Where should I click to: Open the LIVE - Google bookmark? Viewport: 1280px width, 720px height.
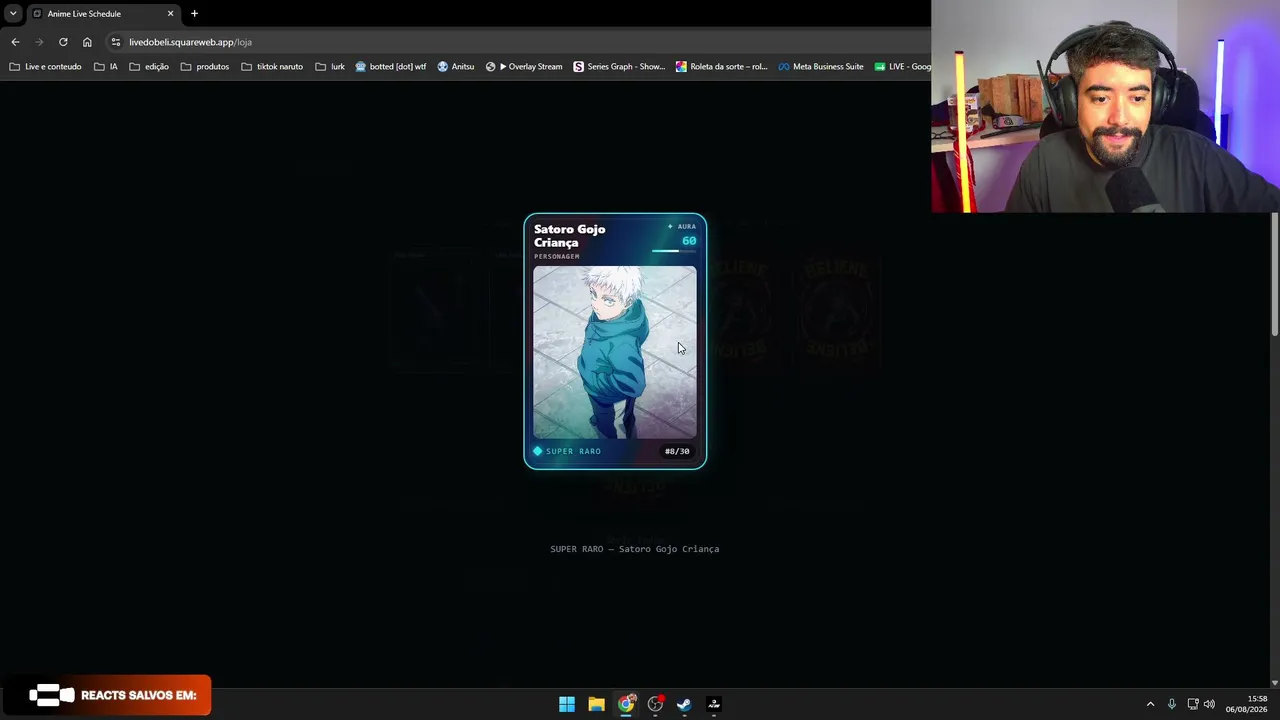pos(903,67)
